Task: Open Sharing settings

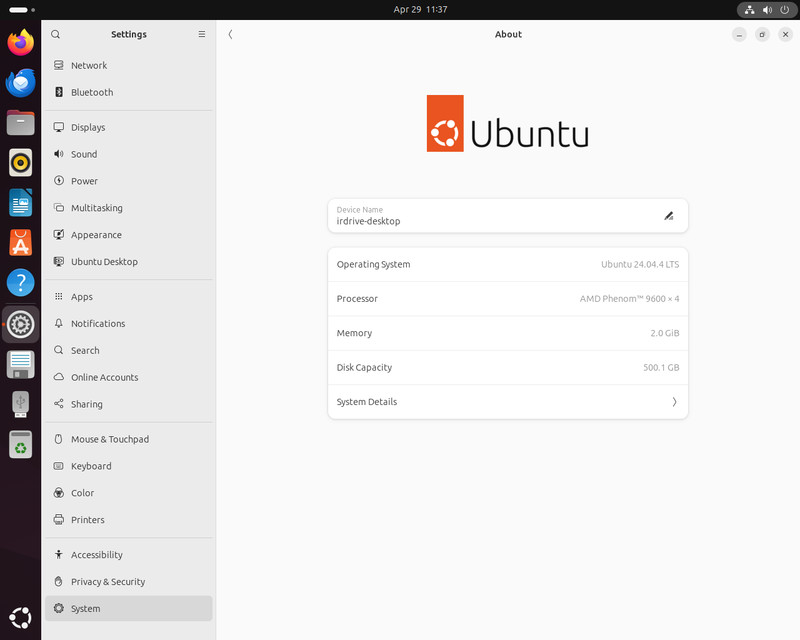Action: coord(129,404)
